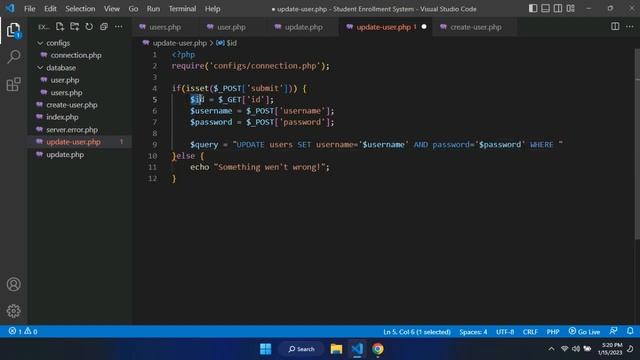Open notifications bell in status bar
The width and height of the screenshot is (640, 360).
(630, 331)
